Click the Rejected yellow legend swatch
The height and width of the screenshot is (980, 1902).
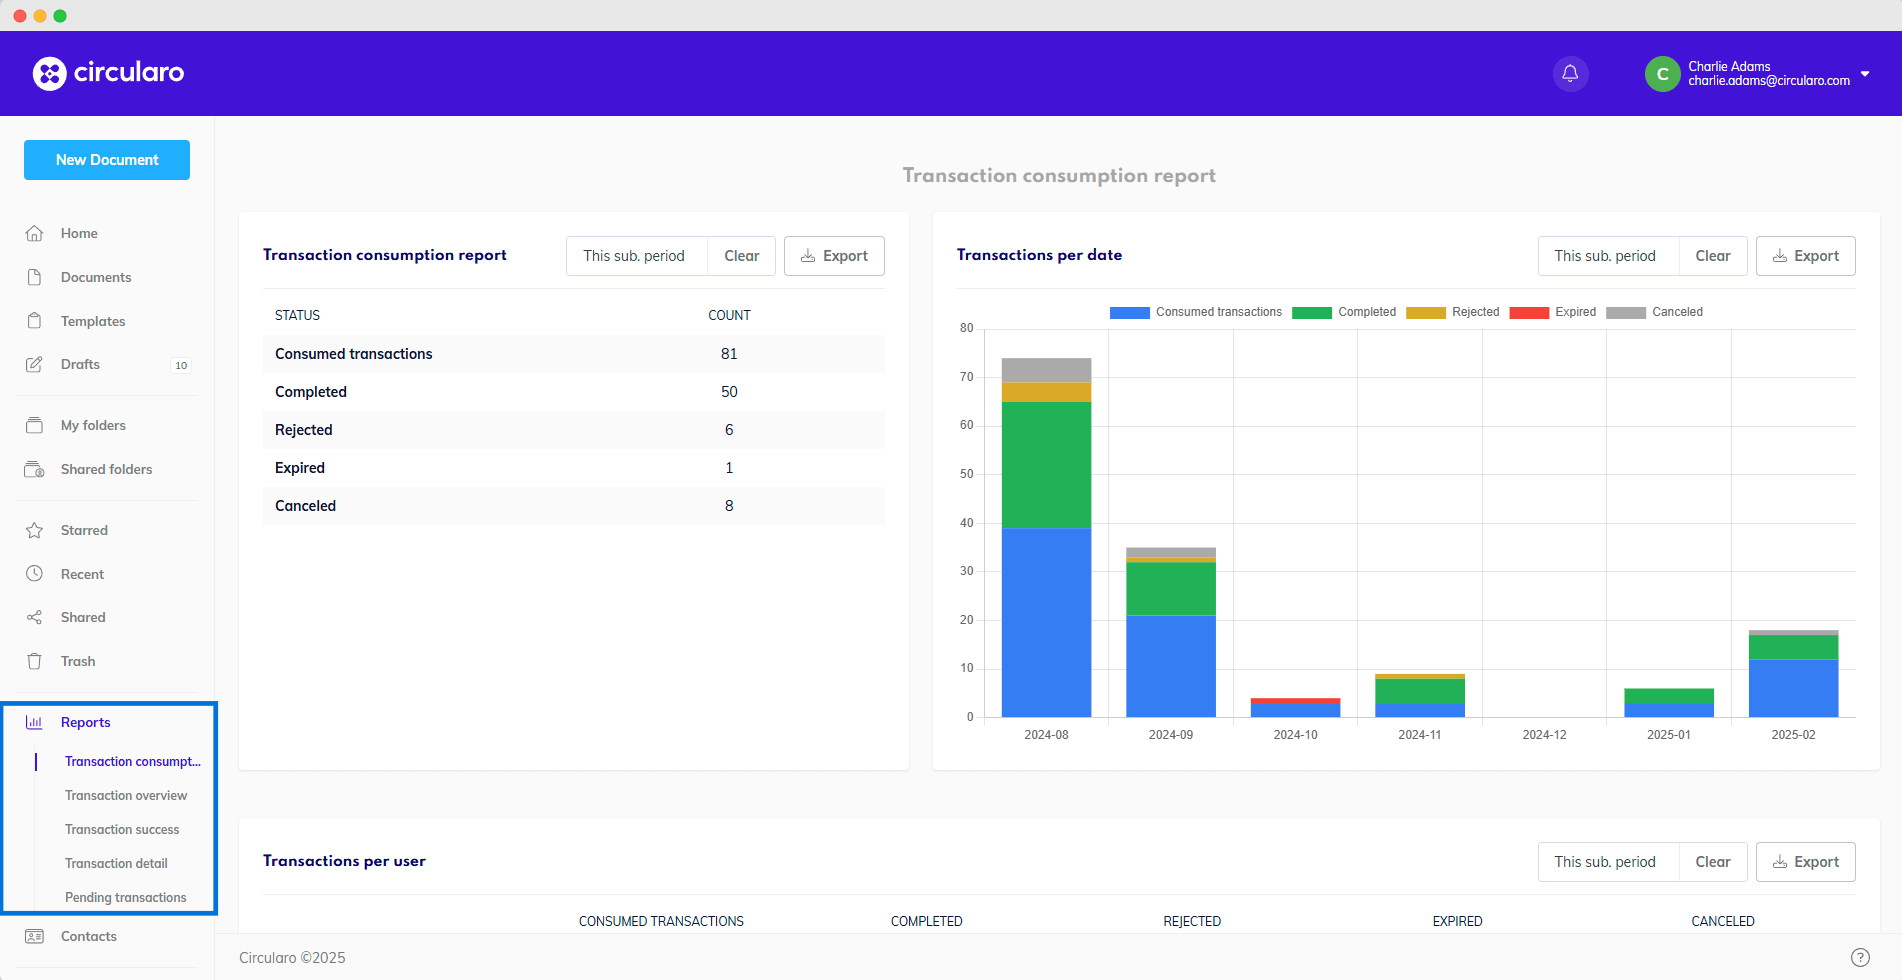pos(1425,312)
